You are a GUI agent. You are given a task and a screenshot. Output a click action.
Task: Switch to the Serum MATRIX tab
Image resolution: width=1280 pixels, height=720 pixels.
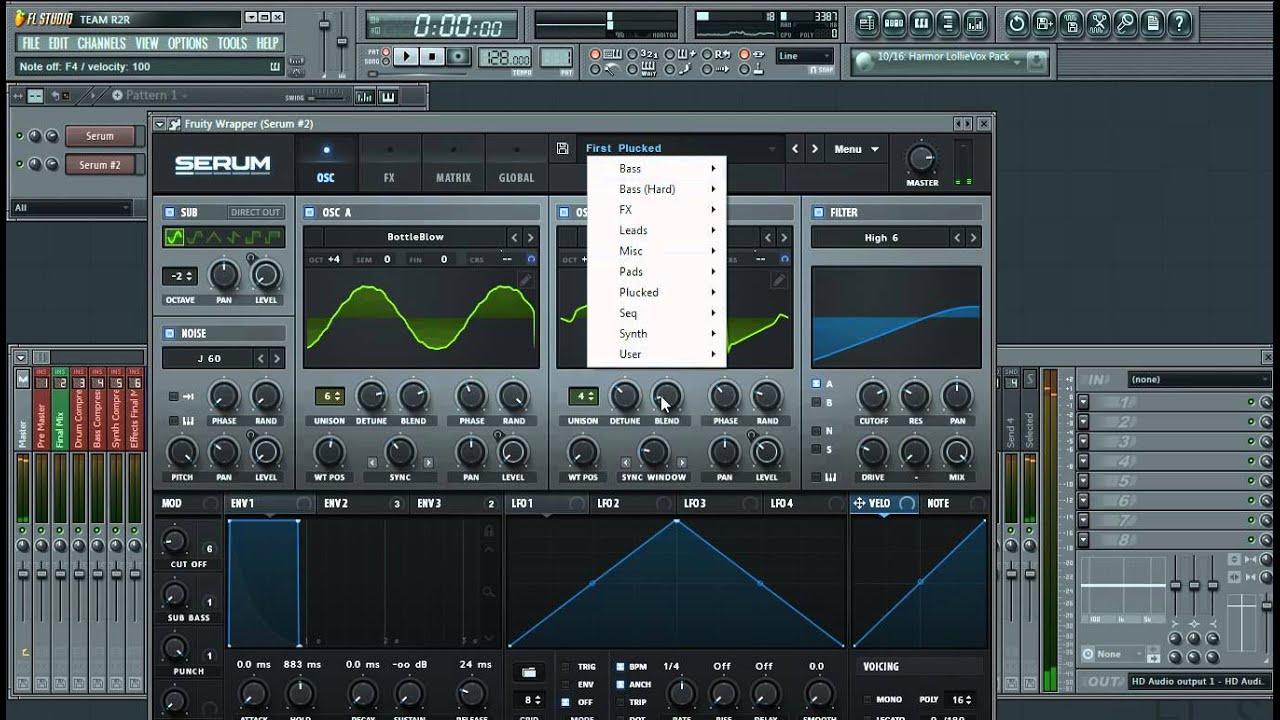(x=453, y=165)
